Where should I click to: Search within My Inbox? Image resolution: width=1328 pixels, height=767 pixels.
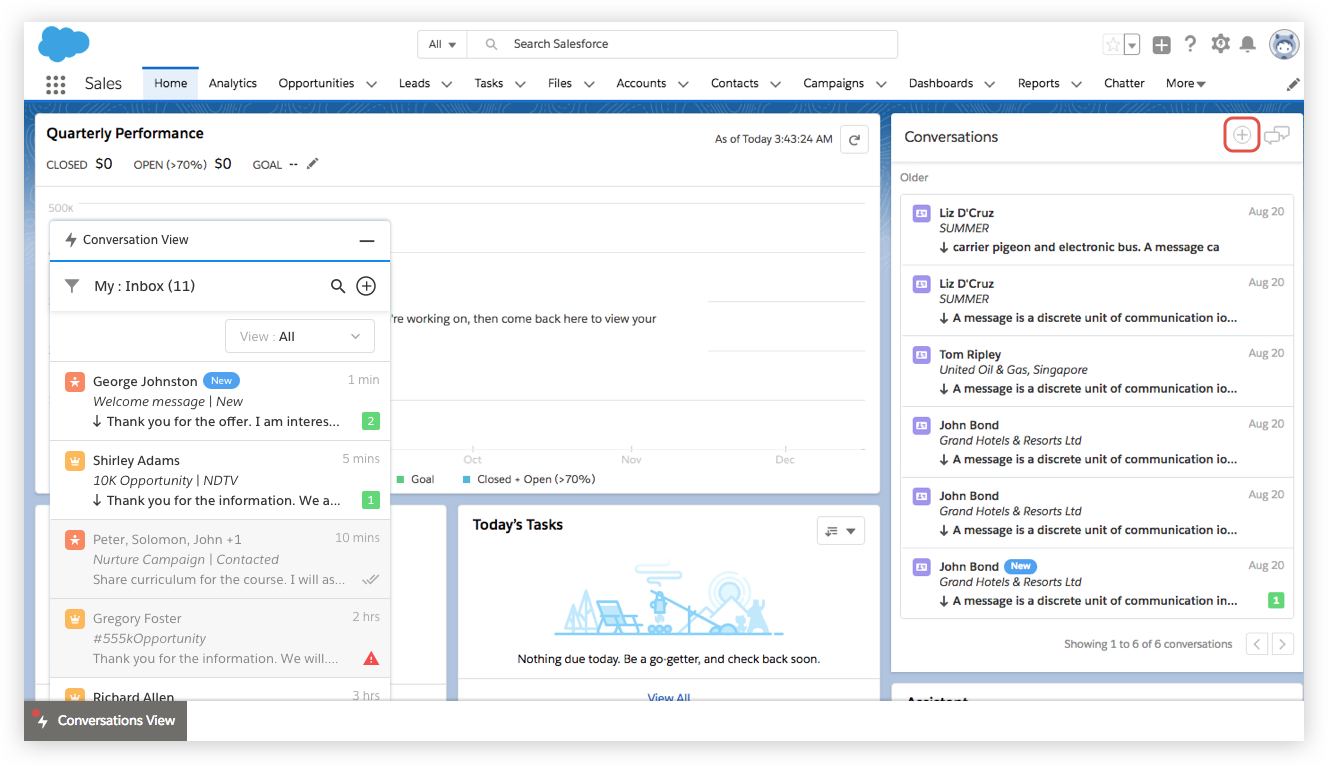click(338, 286)
